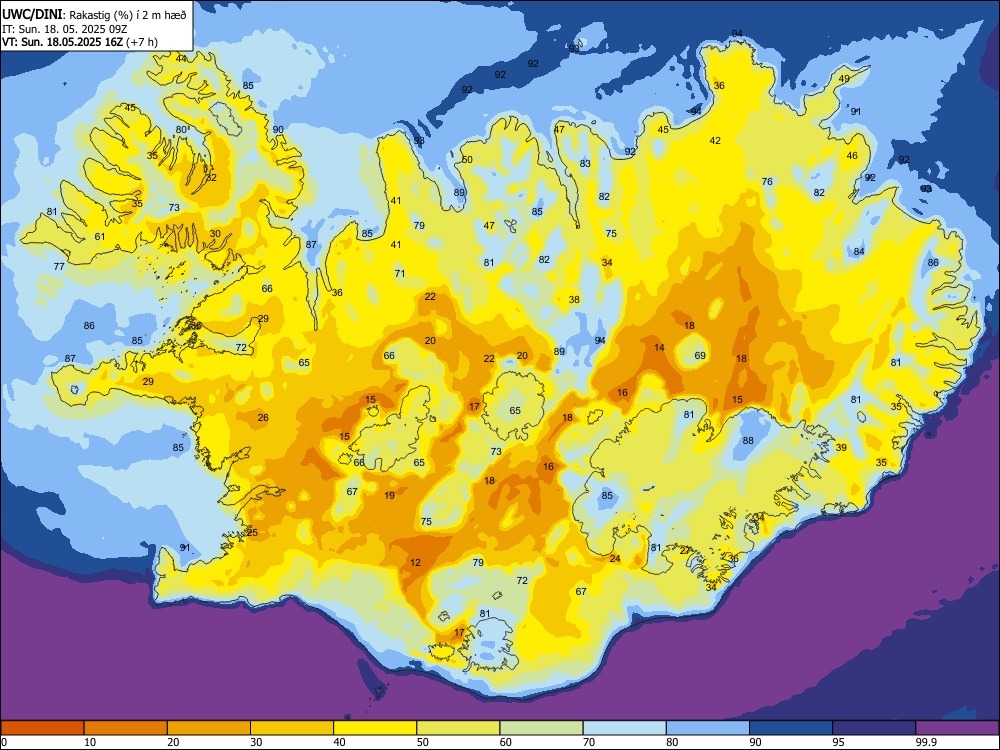Select the map value '26' in the west

[x=263, y=418]
